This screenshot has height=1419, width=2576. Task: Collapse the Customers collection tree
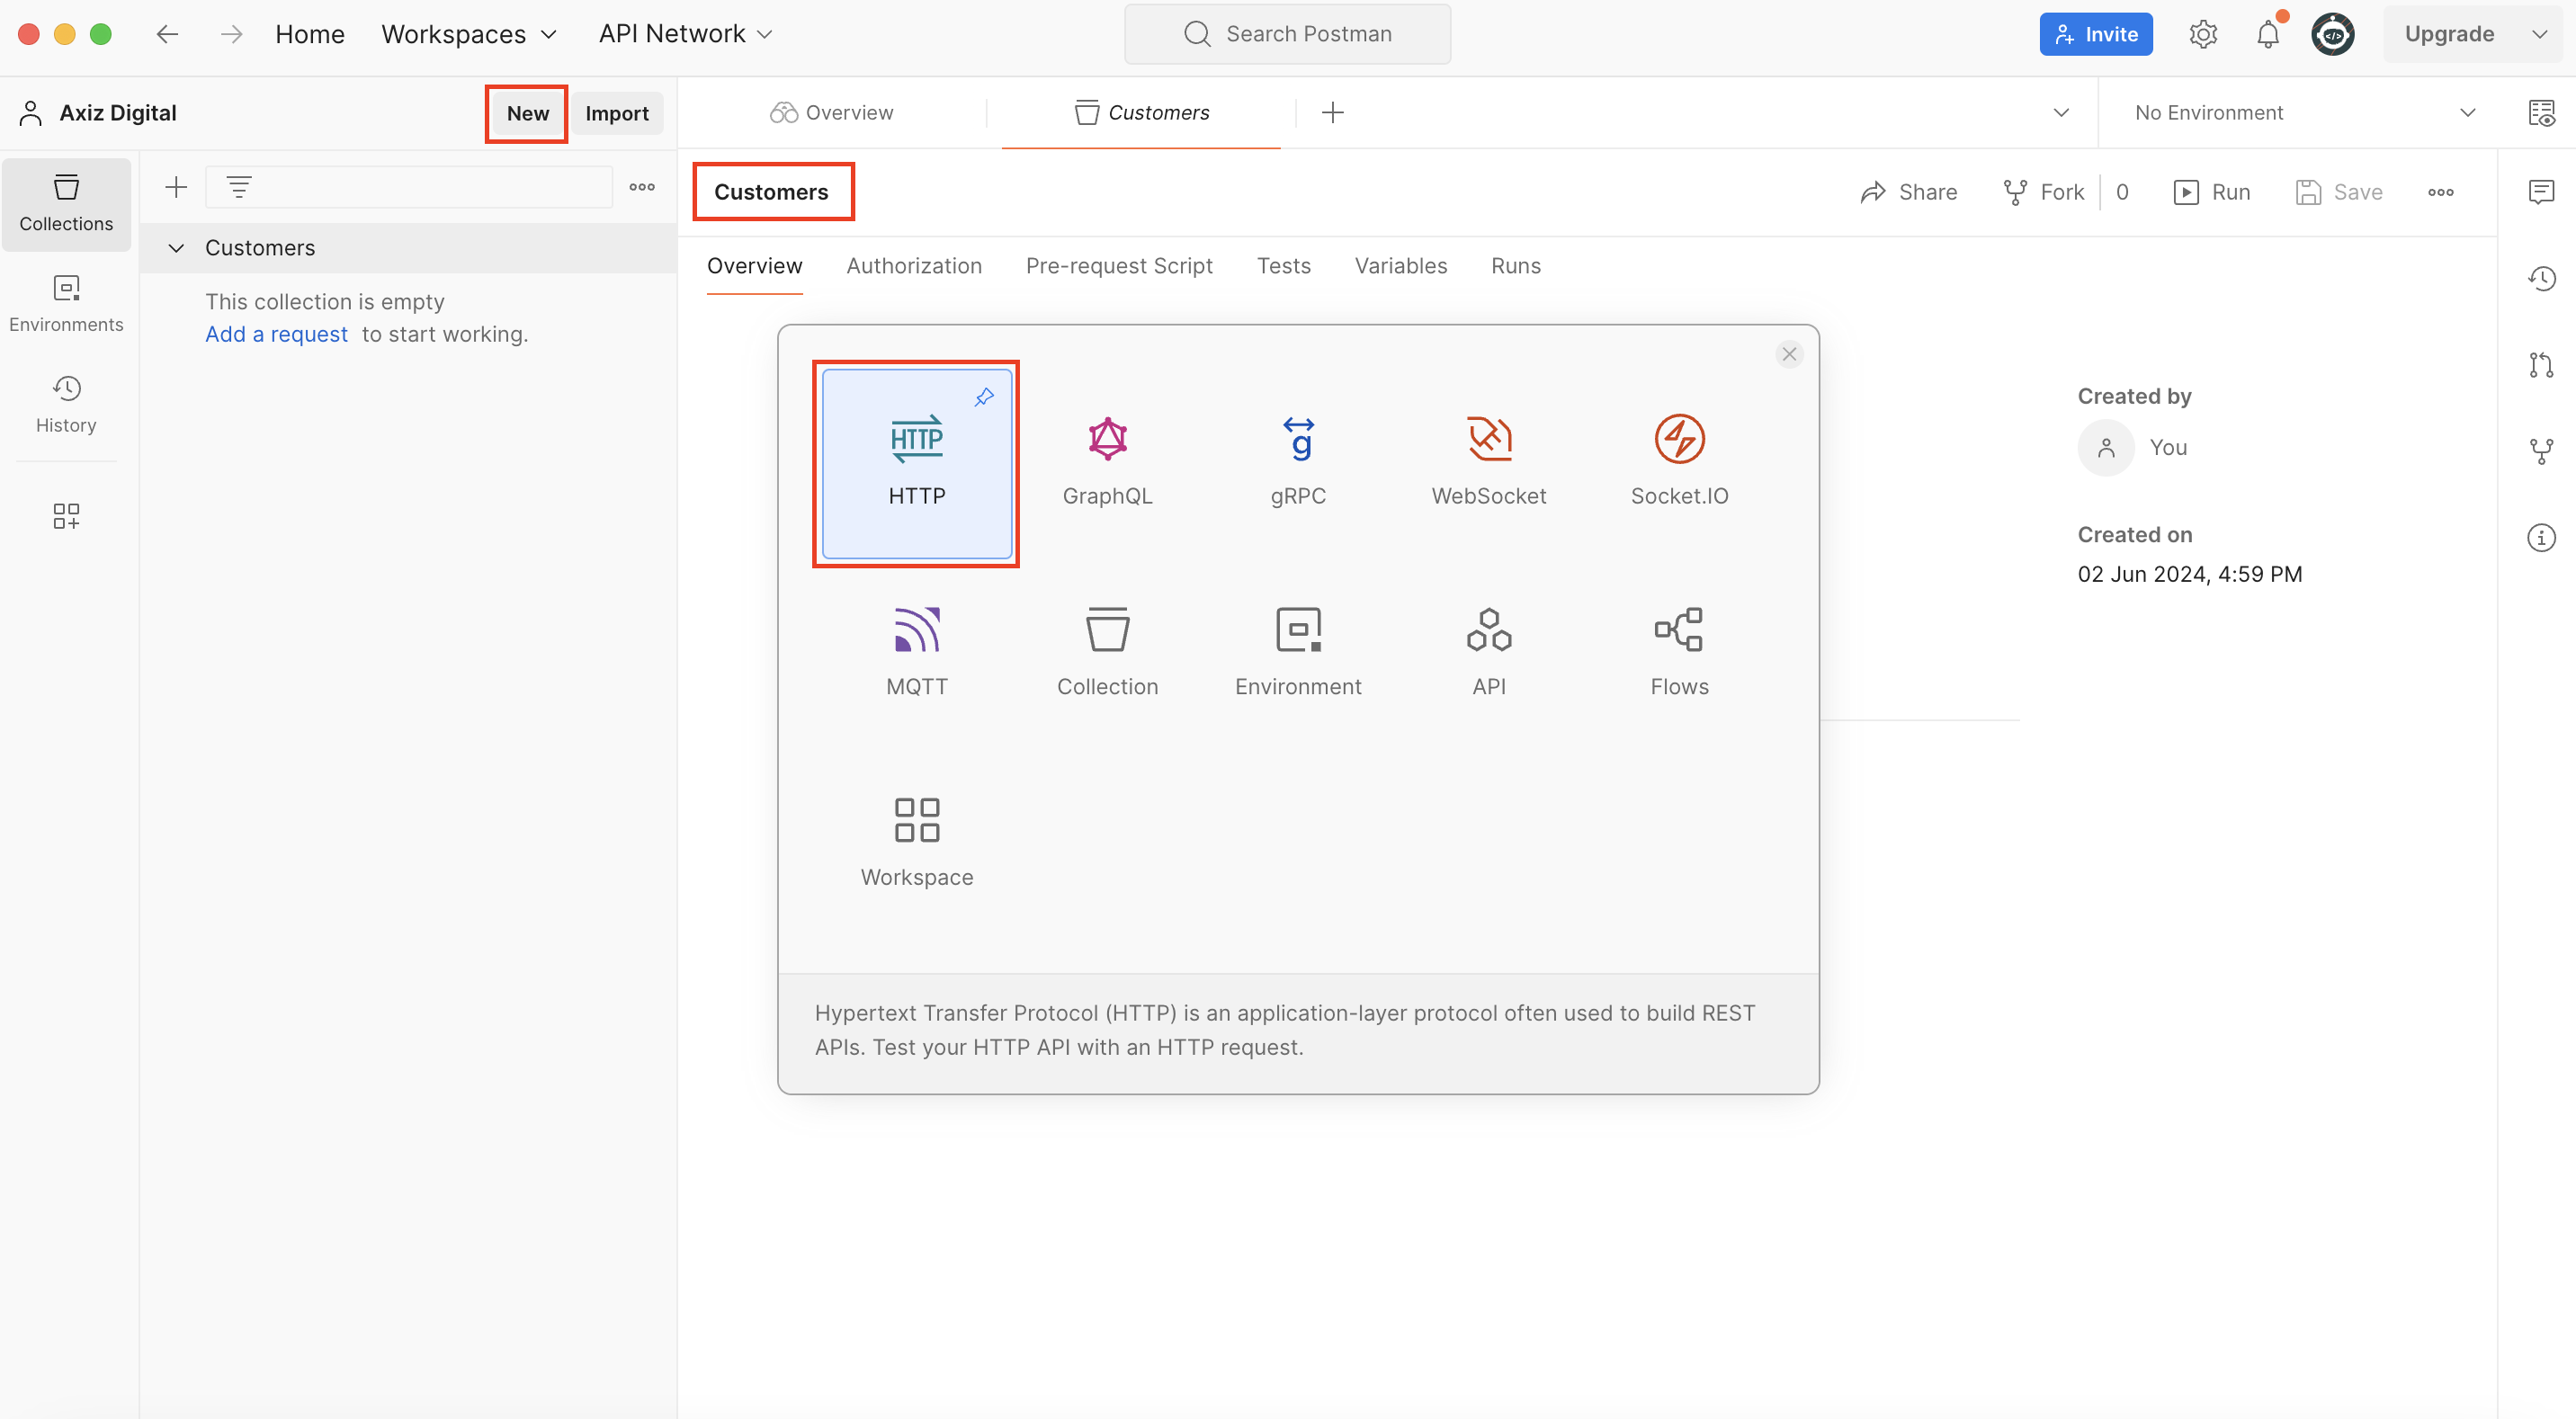pos(176,248)
